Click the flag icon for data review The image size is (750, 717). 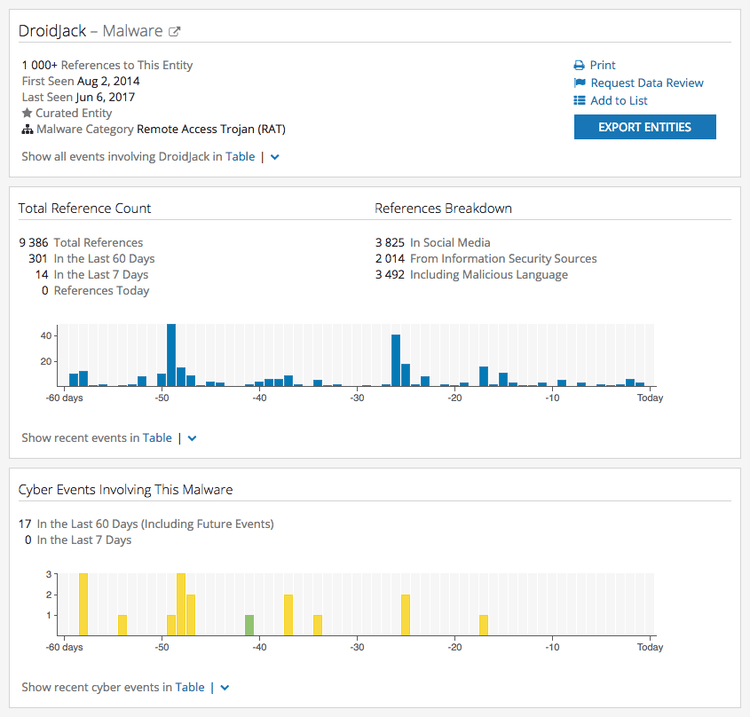(x=579, y=83)
